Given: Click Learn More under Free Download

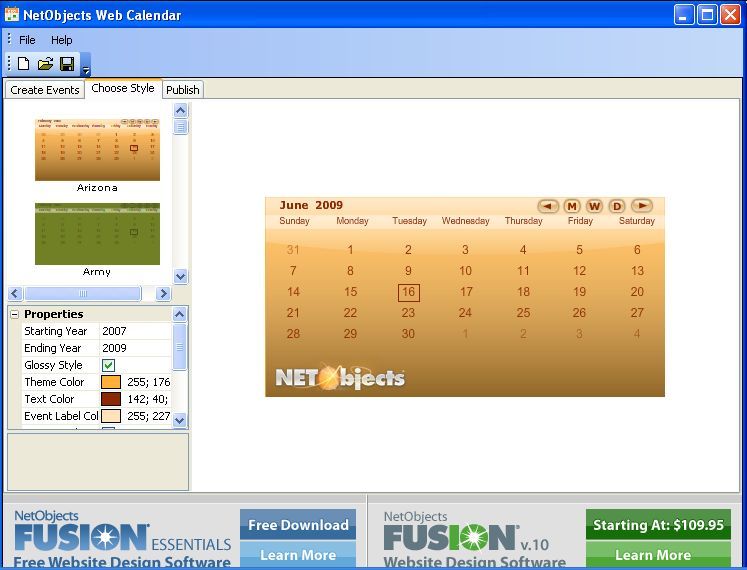Looking at the screenshot, I should click(x=298, y=555).
